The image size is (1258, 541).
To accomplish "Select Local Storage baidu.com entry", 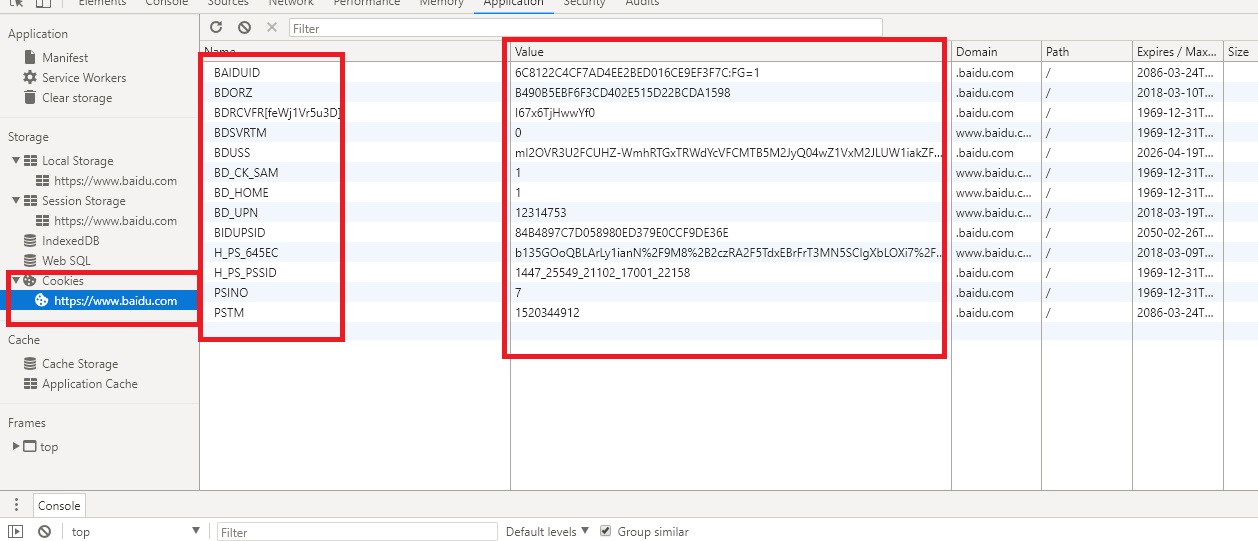I will click(x=115, y=181).
